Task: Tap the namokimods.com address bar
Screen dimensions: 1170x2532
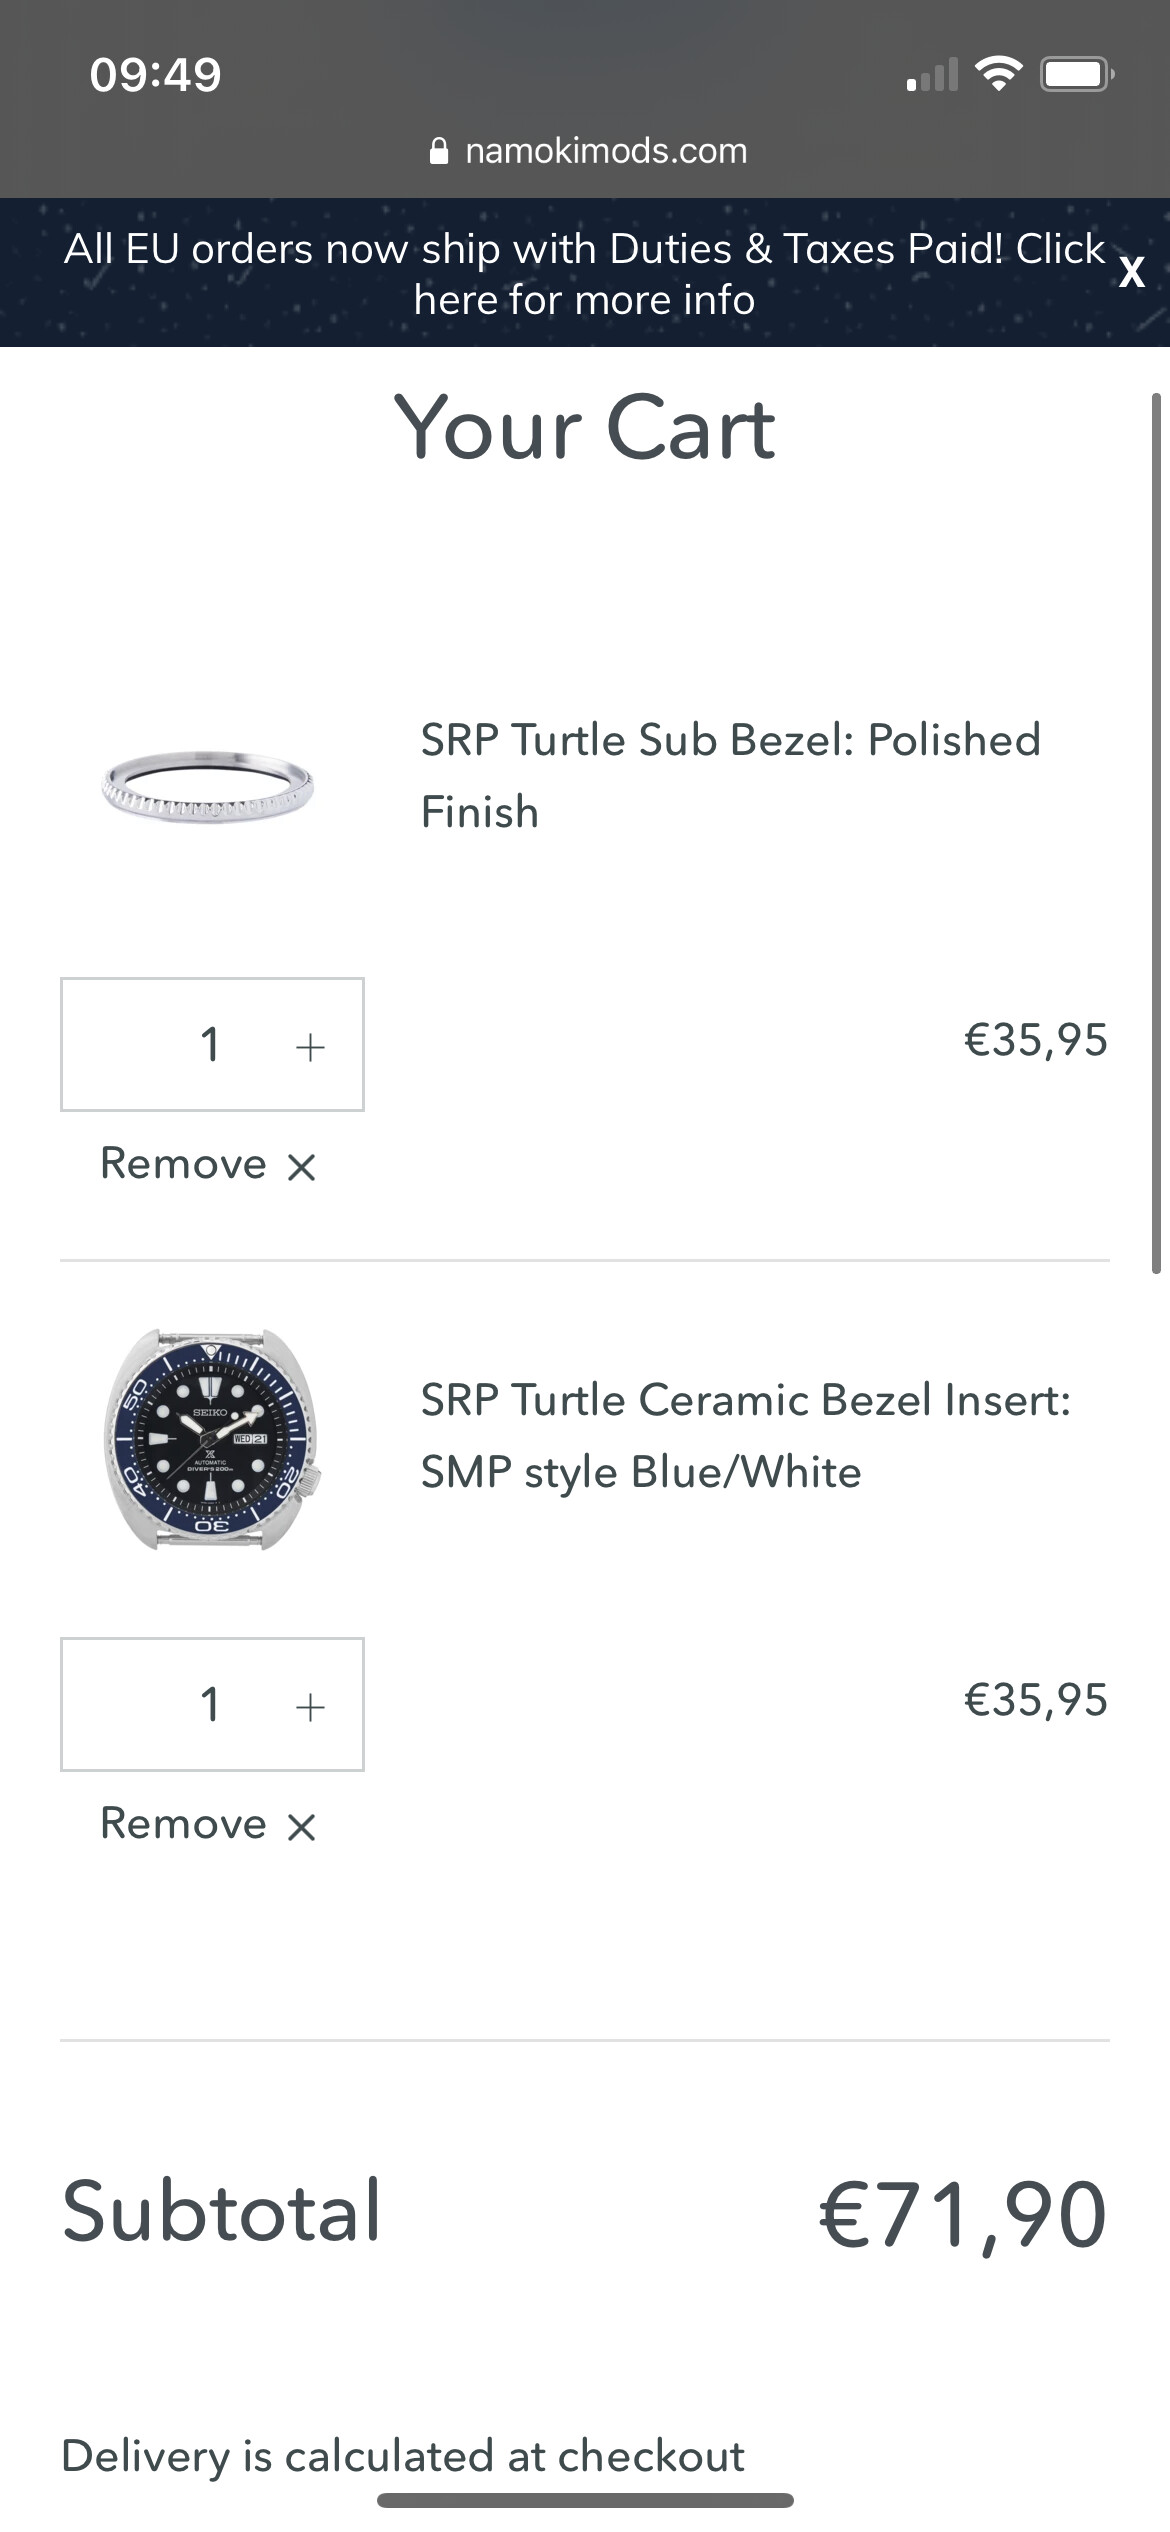Action: click(587, 151)
